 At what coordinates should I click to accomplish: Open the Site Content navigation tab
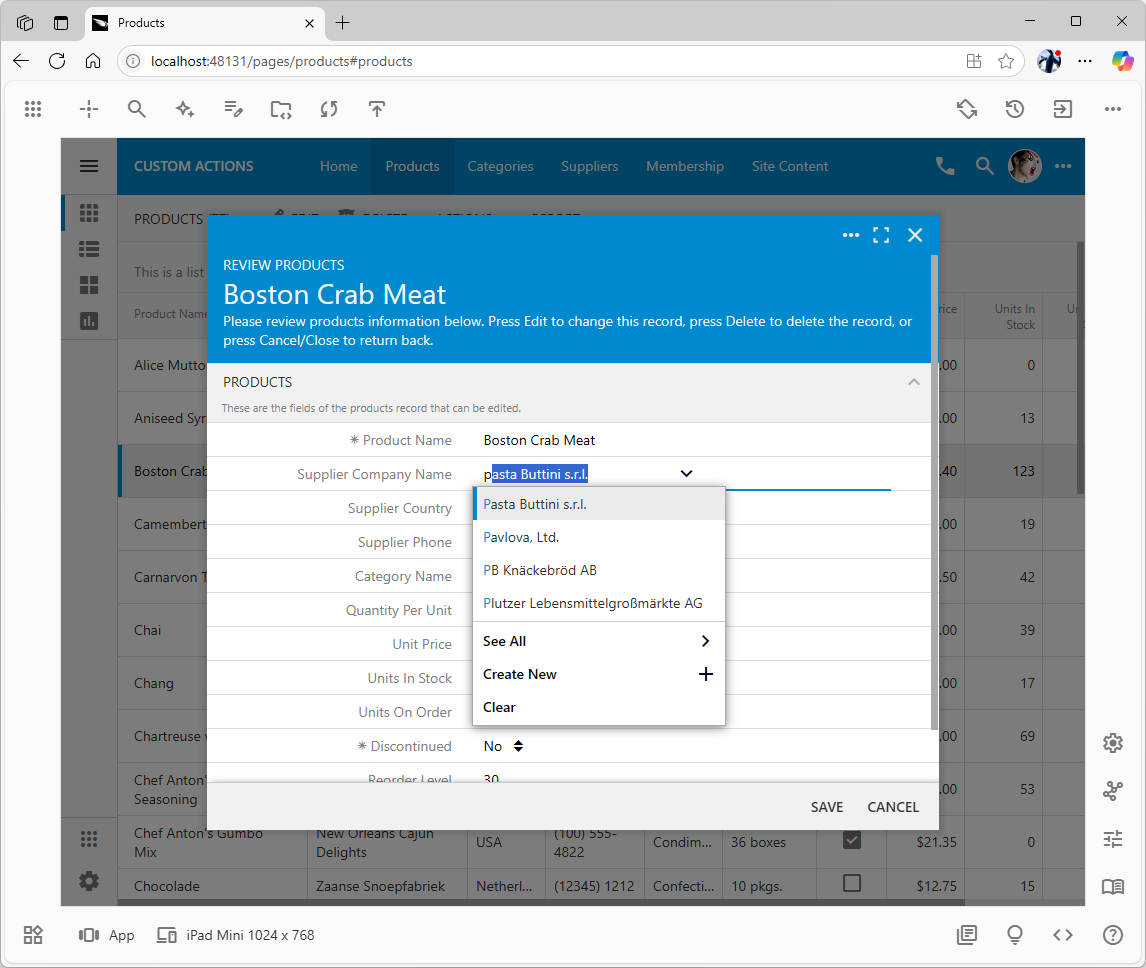click(790, 166)
